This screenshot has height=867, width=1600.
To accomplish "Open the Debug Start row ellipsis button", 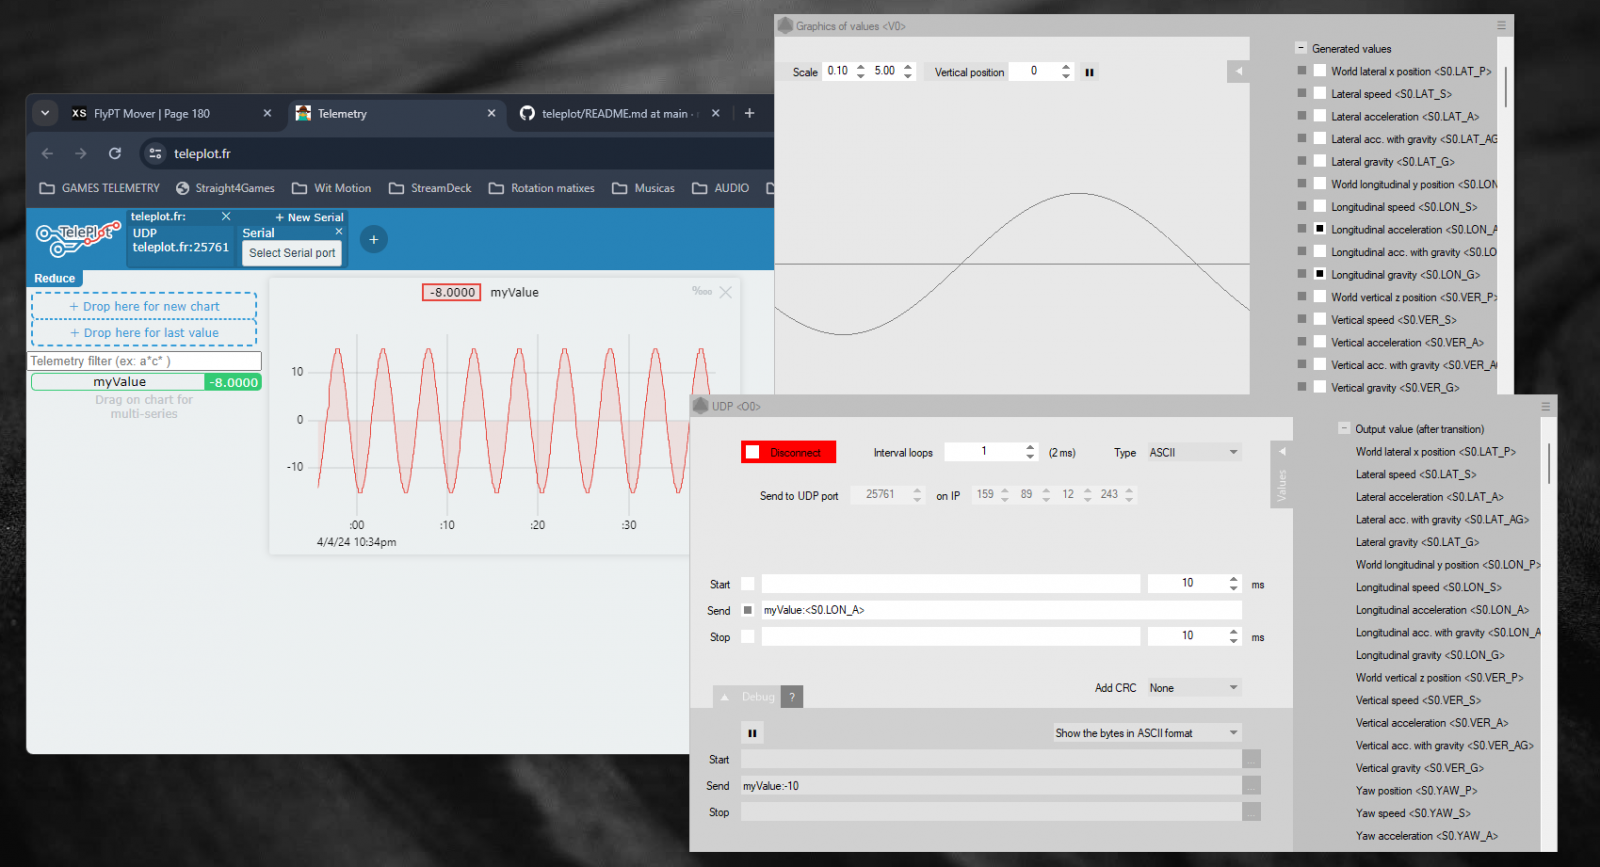I will pos(1251,760).
